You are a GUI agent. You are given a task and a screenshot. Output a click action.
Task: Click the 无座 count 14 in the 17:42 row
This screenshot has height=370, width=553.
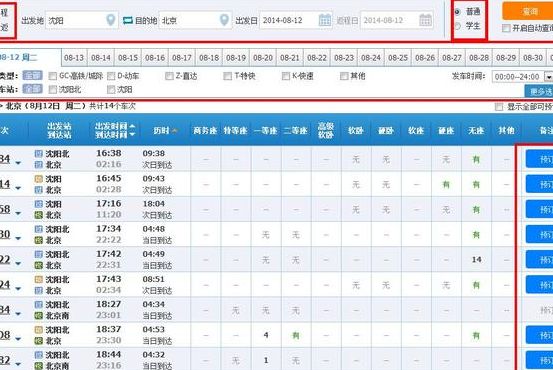[x=476, y=260]
